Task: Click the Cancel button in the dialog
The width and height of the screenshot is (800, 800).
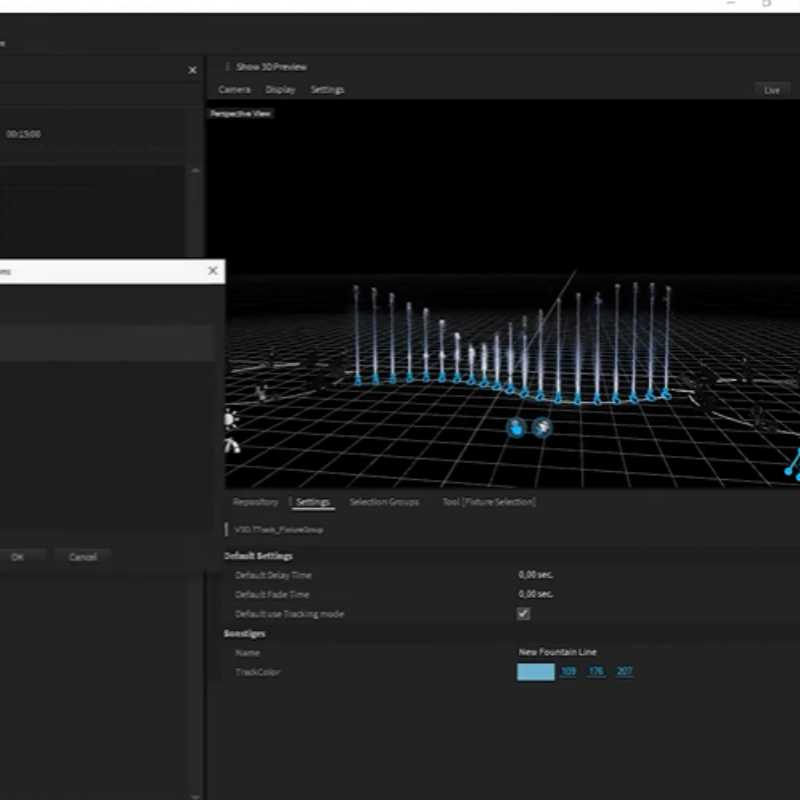Action: tap(83, 557)
